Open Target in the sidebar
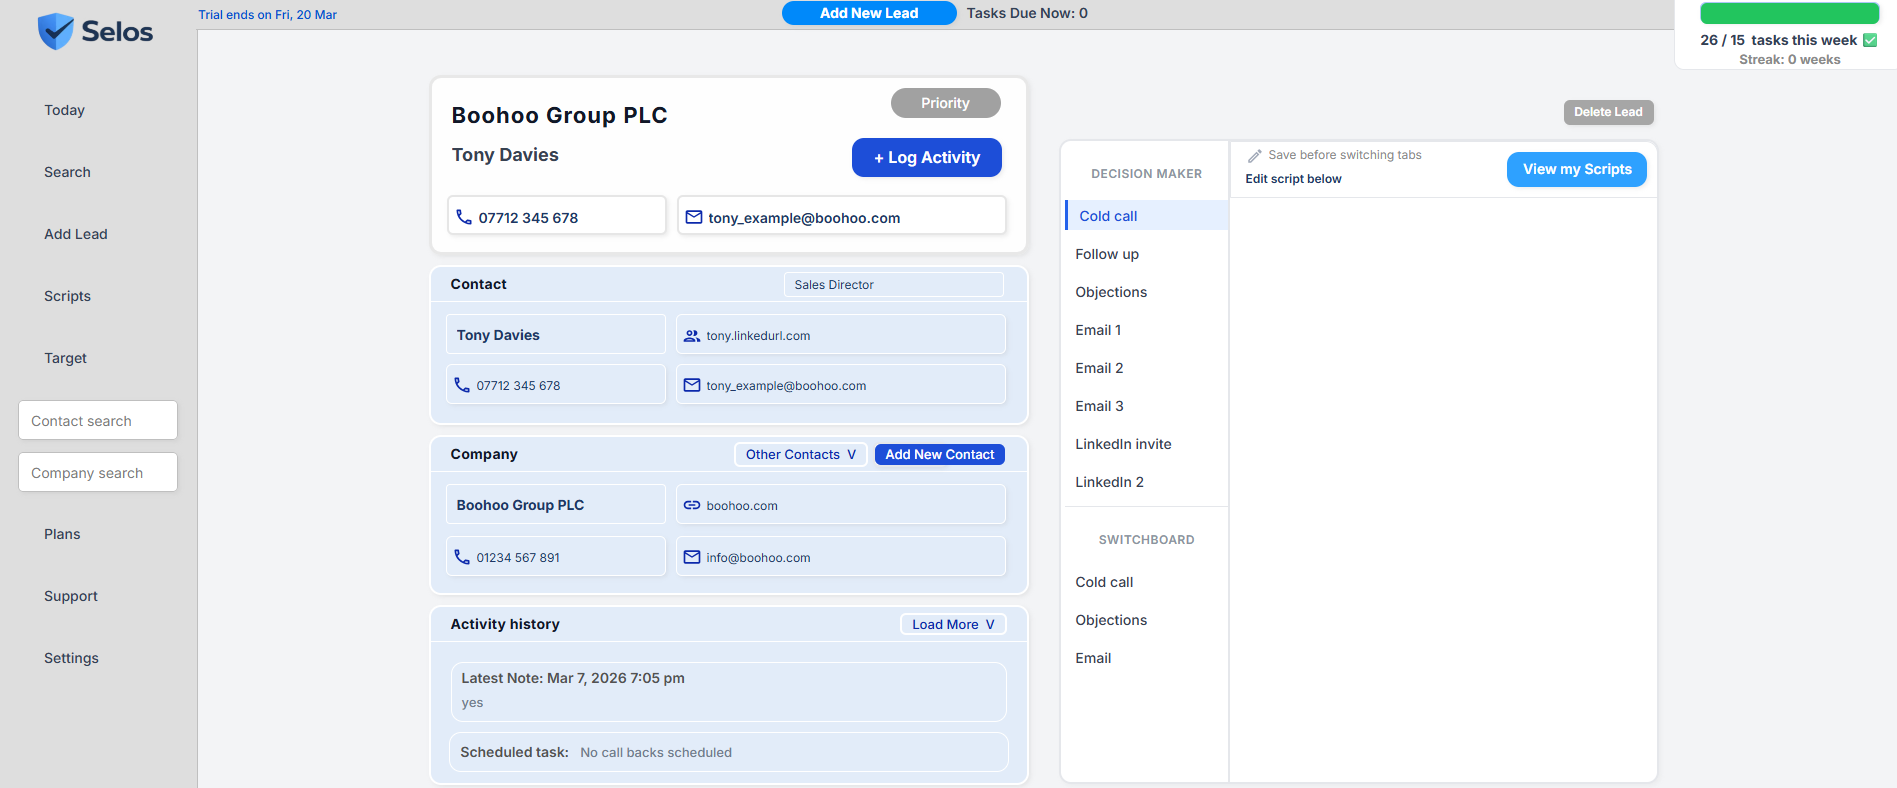The height and width of the screenshot is (788, 1897). click(x=65, y=358)
